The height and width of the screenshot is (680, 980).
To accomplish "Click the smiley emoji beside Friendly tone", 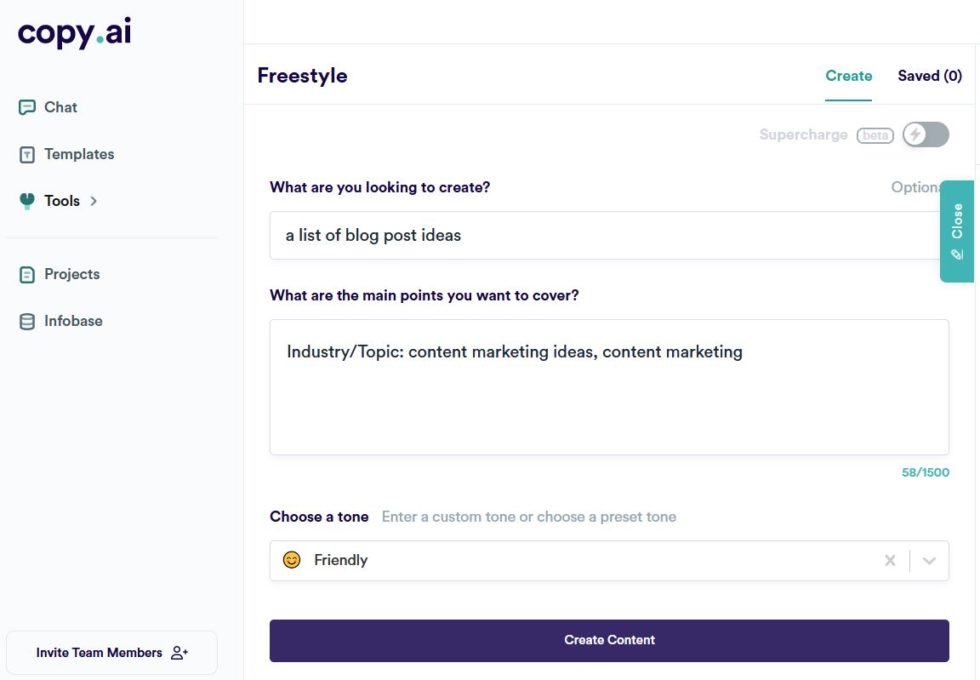I will coord(291,560).
